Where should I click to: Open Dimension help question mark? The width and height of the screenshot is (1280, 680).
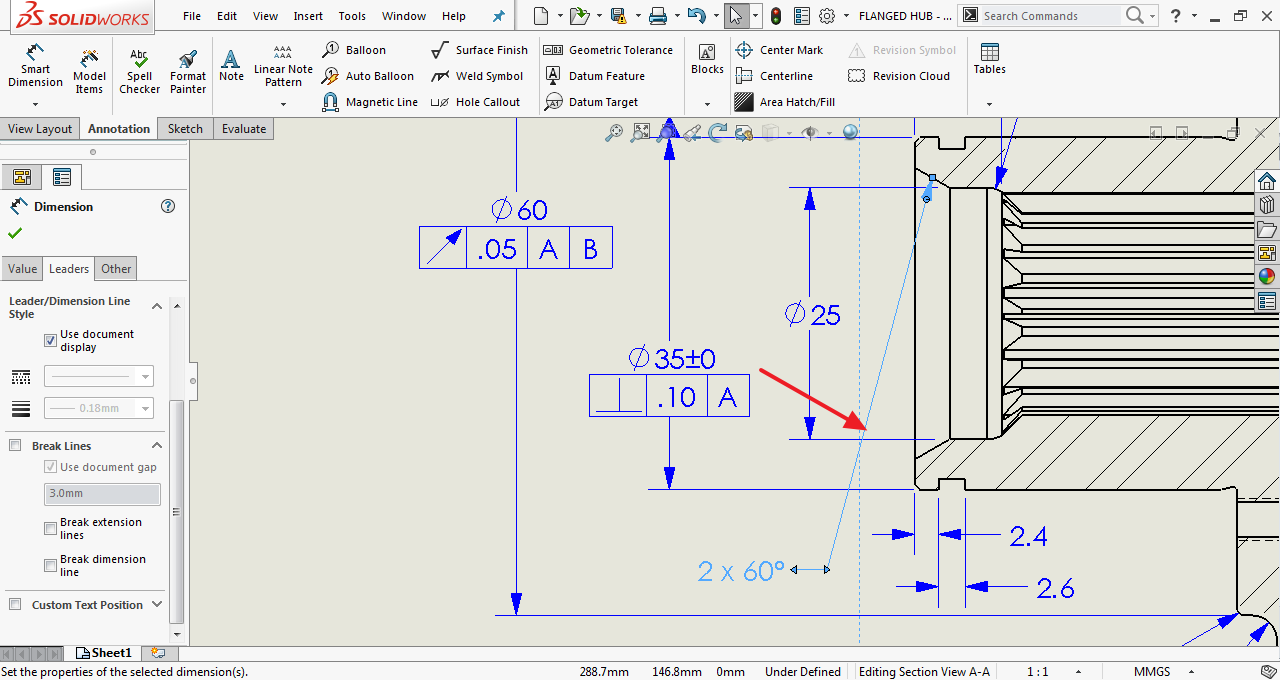(168, 206)
